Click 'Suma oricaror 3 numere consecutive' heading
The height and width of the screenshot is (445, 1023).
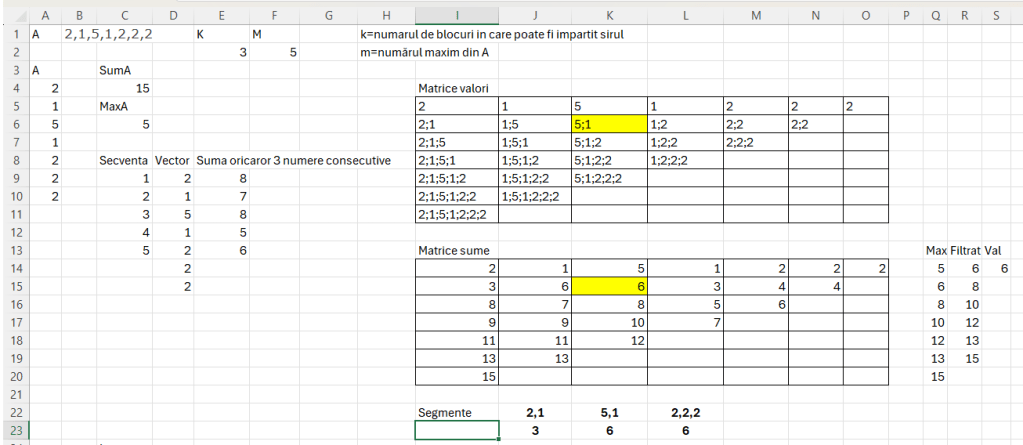tap(292, 160)
